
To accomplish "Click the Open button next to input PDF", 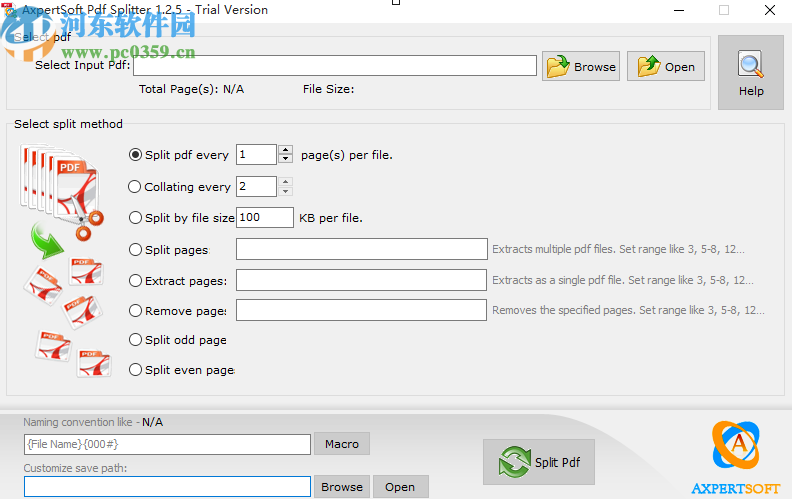I will [666, 66].
